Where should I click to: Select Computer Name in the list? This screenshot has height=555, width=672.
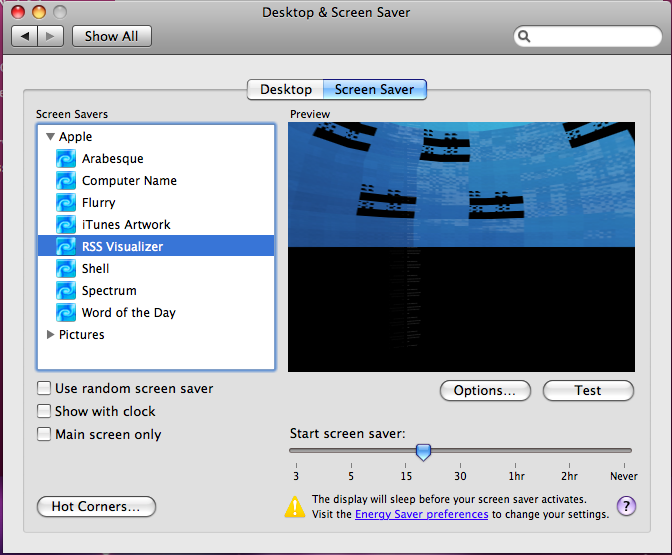click(x=129, y=180)
